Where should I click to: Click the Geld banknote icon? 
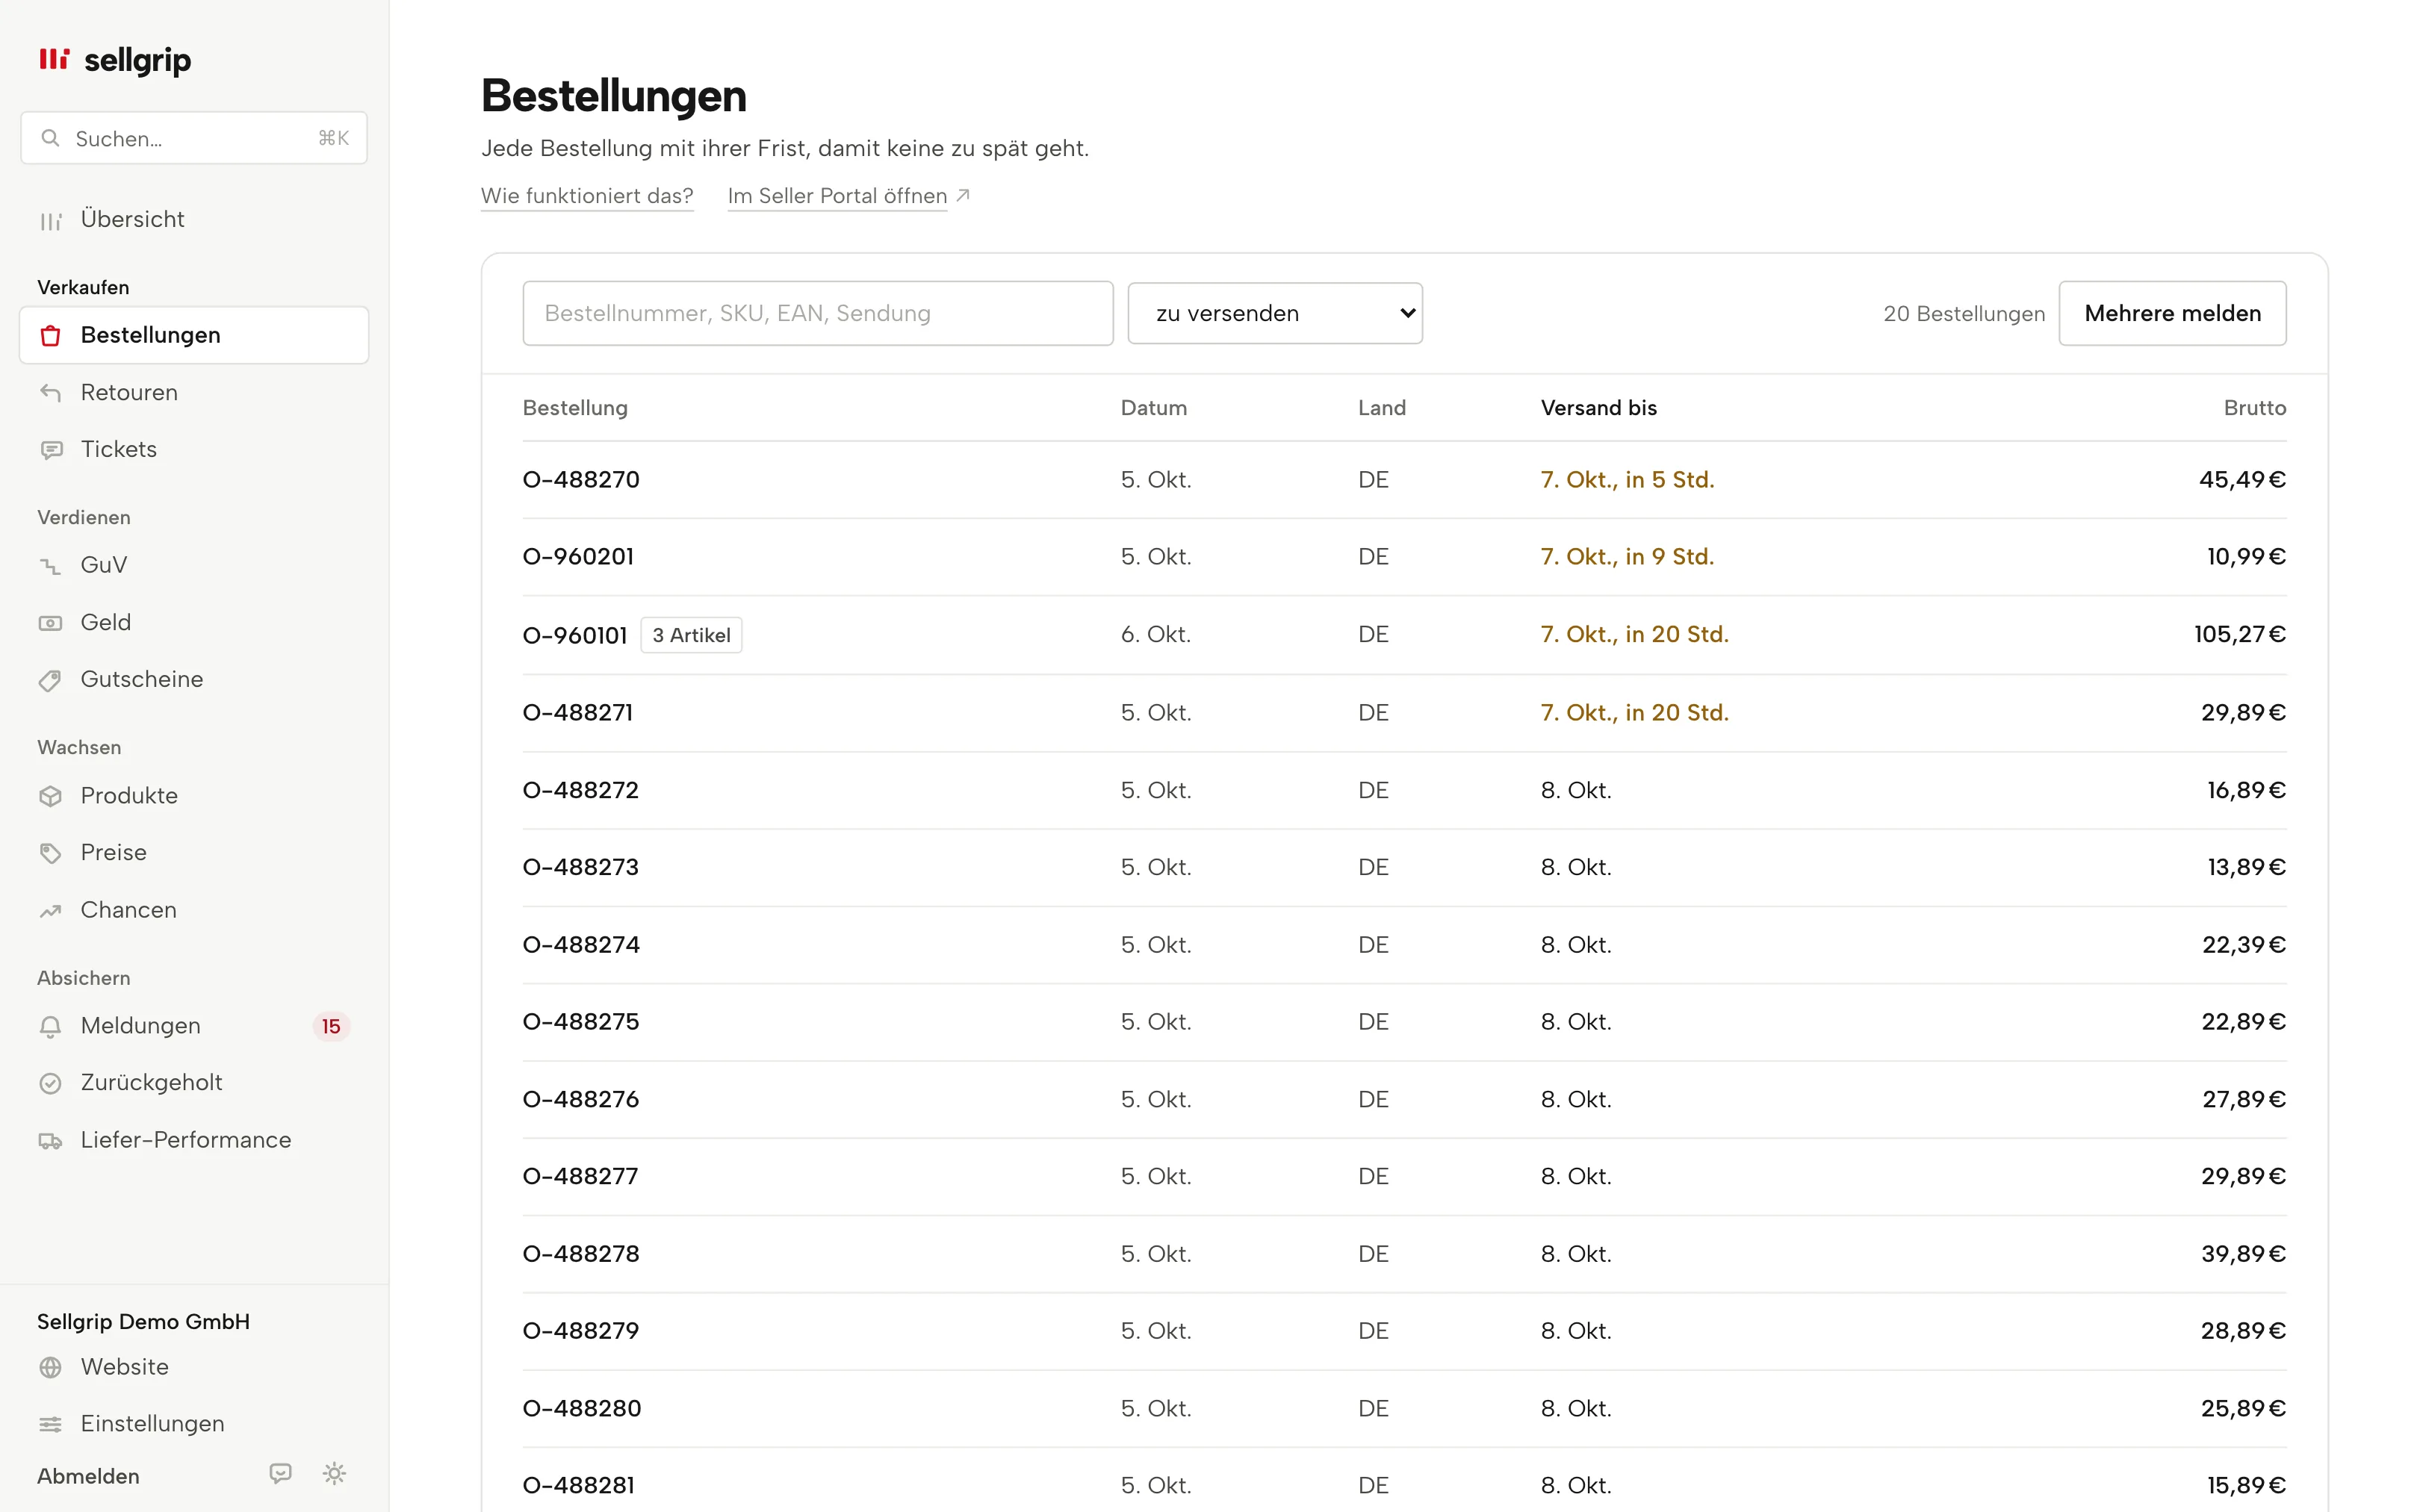point(51,623)
